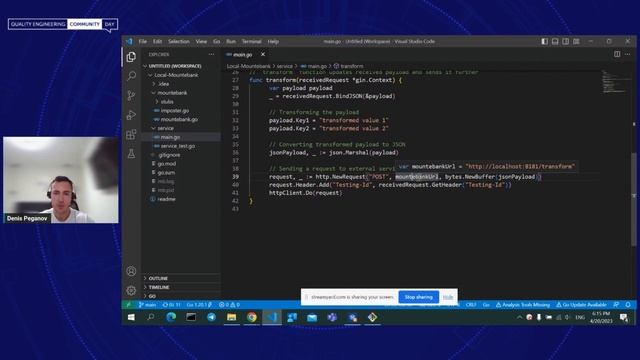Open the View menu
The width and height of the screenshot is (640, 360).
tap(201, 41)
